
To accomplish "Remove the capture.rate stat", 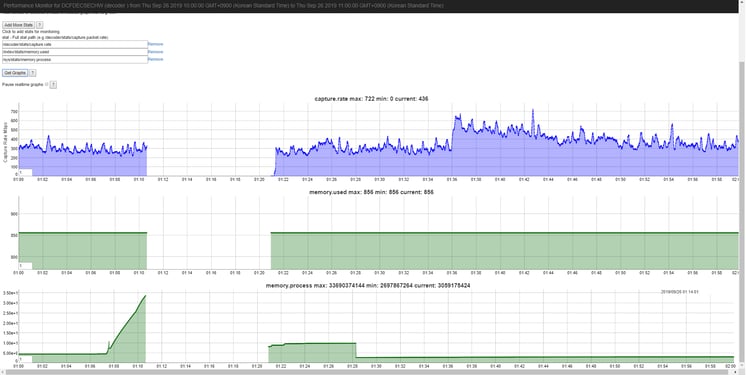I will click(156, 44).
